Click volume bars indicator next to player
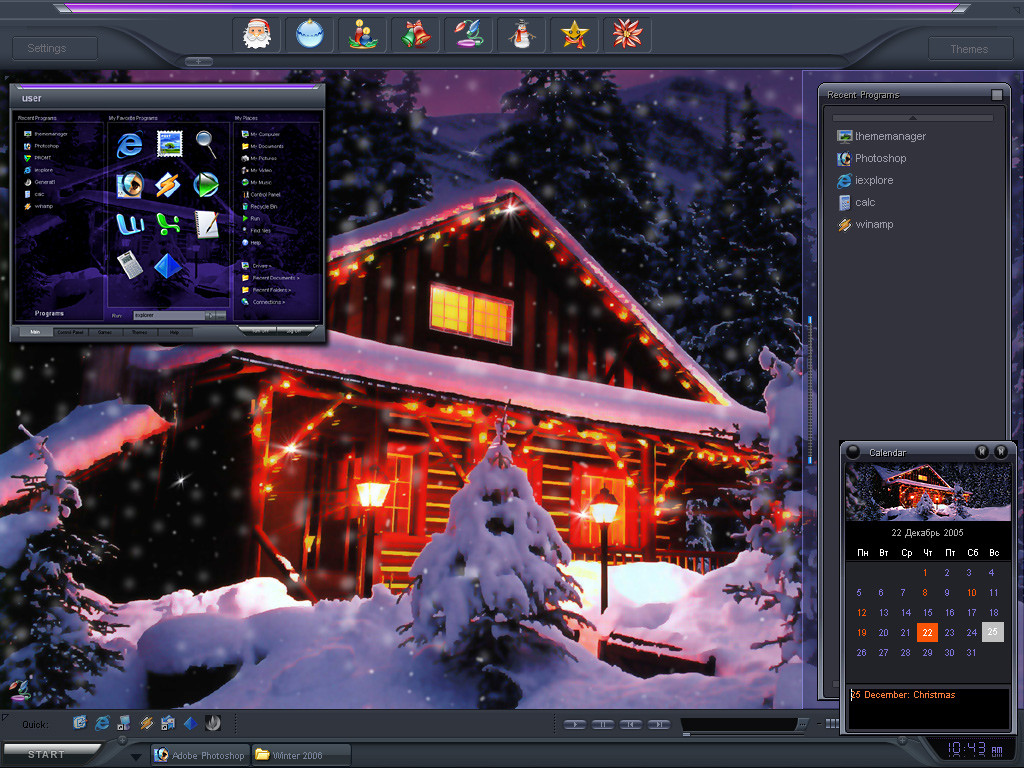Image resolution: width=1024 pixels, height=768 pixels. [x=832, y=724]
